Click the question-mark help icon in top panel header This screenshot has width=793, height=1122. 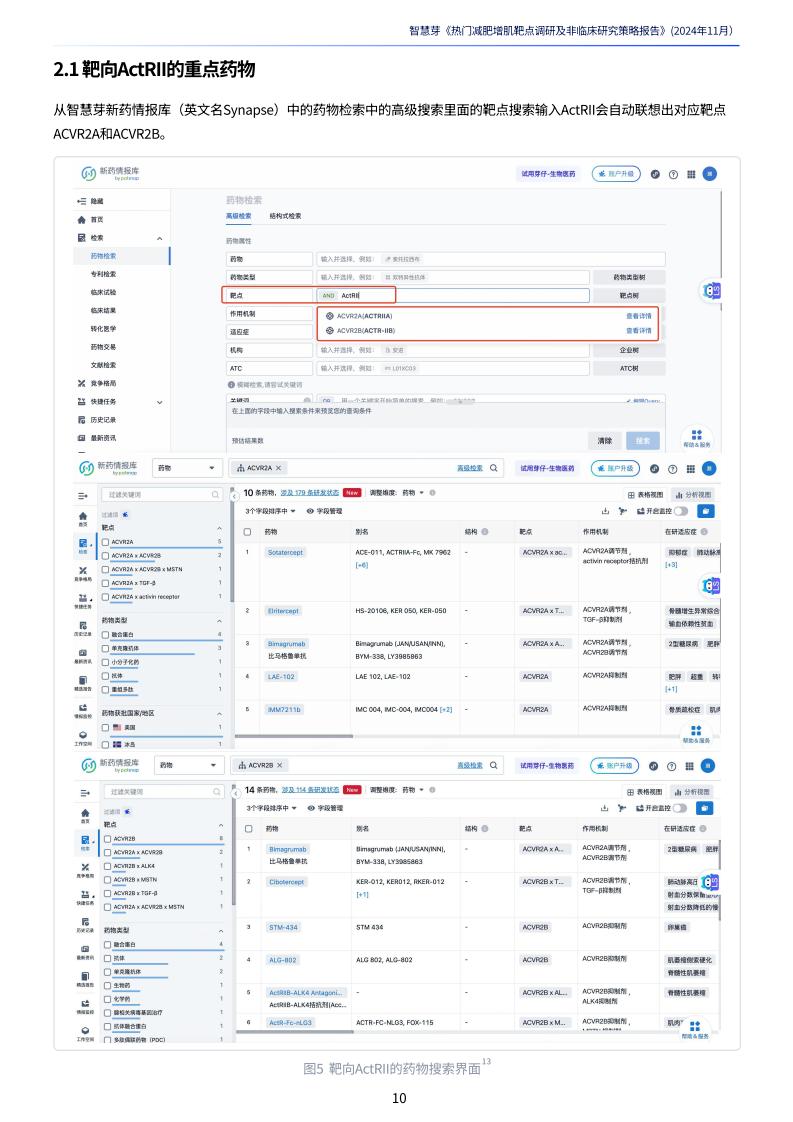673,174
